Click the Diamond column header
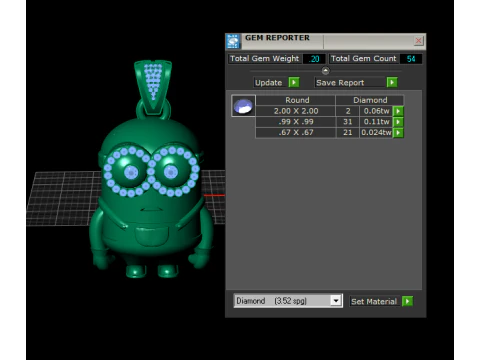Screen dimensions: 480x360 click(x=370, y=100)
